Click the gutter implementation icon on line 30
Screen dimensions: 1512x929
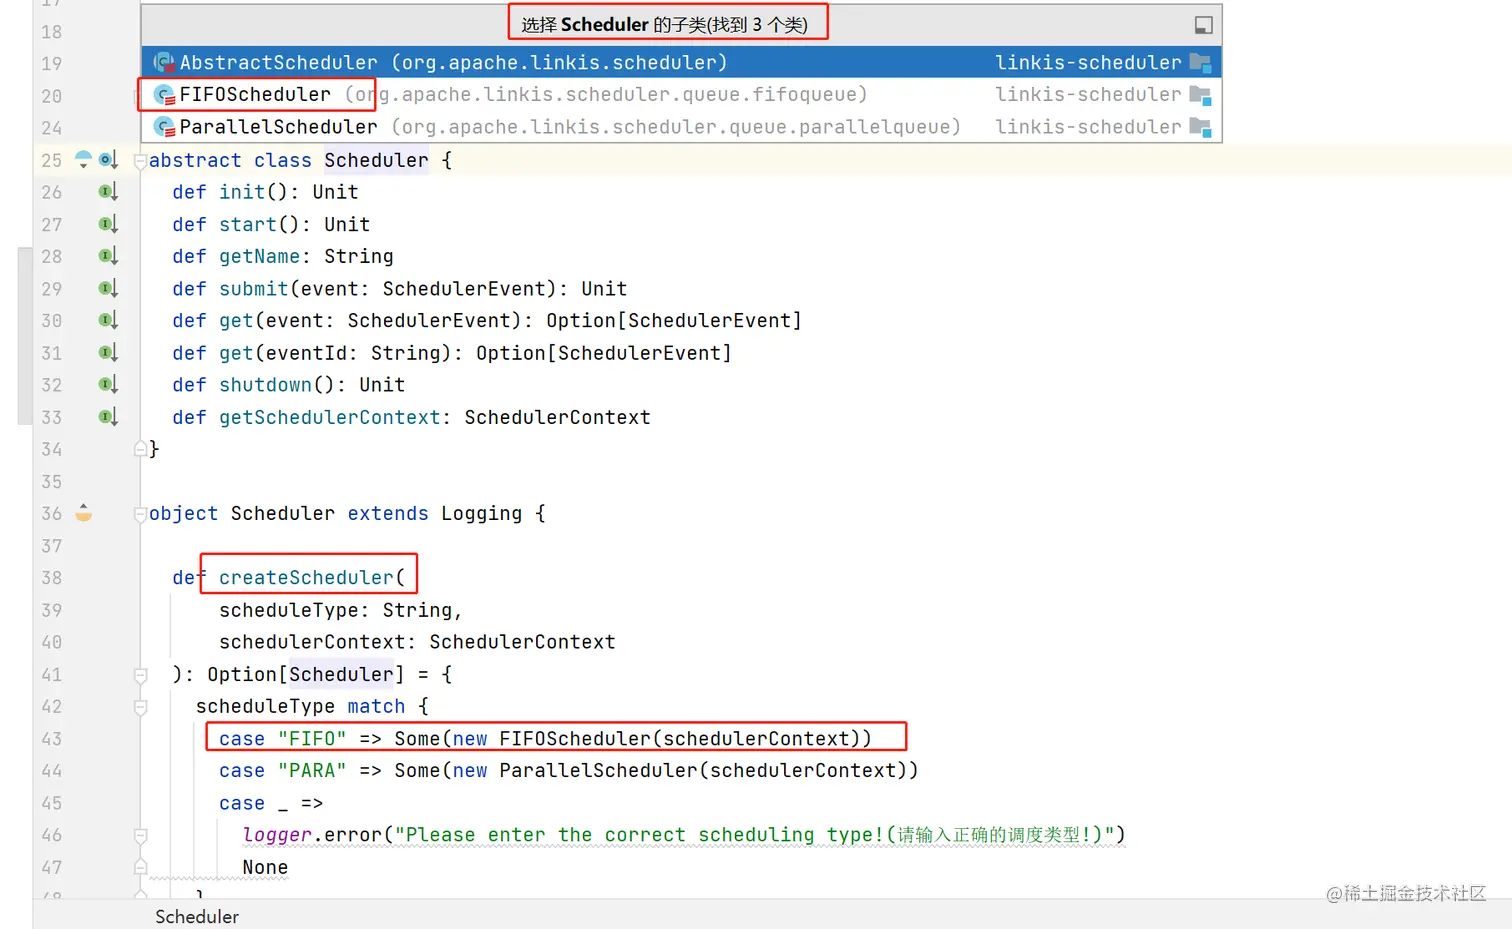pos(108,320)
